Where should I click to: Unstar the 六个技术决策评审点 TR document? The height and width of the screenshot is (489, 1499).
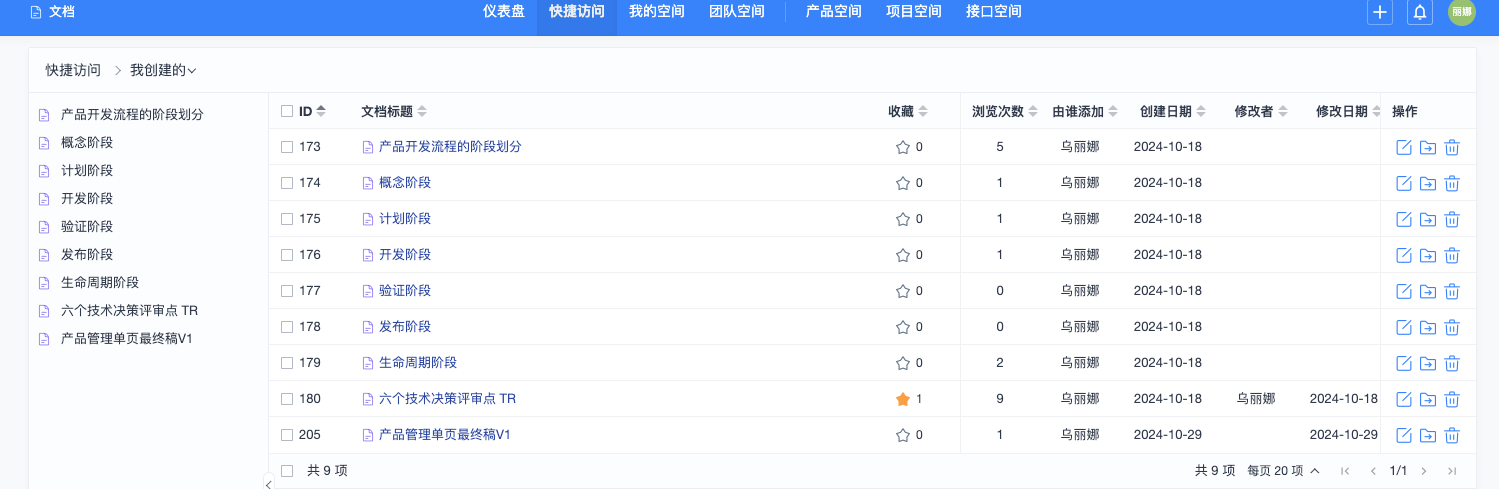(x=903, y=399)
